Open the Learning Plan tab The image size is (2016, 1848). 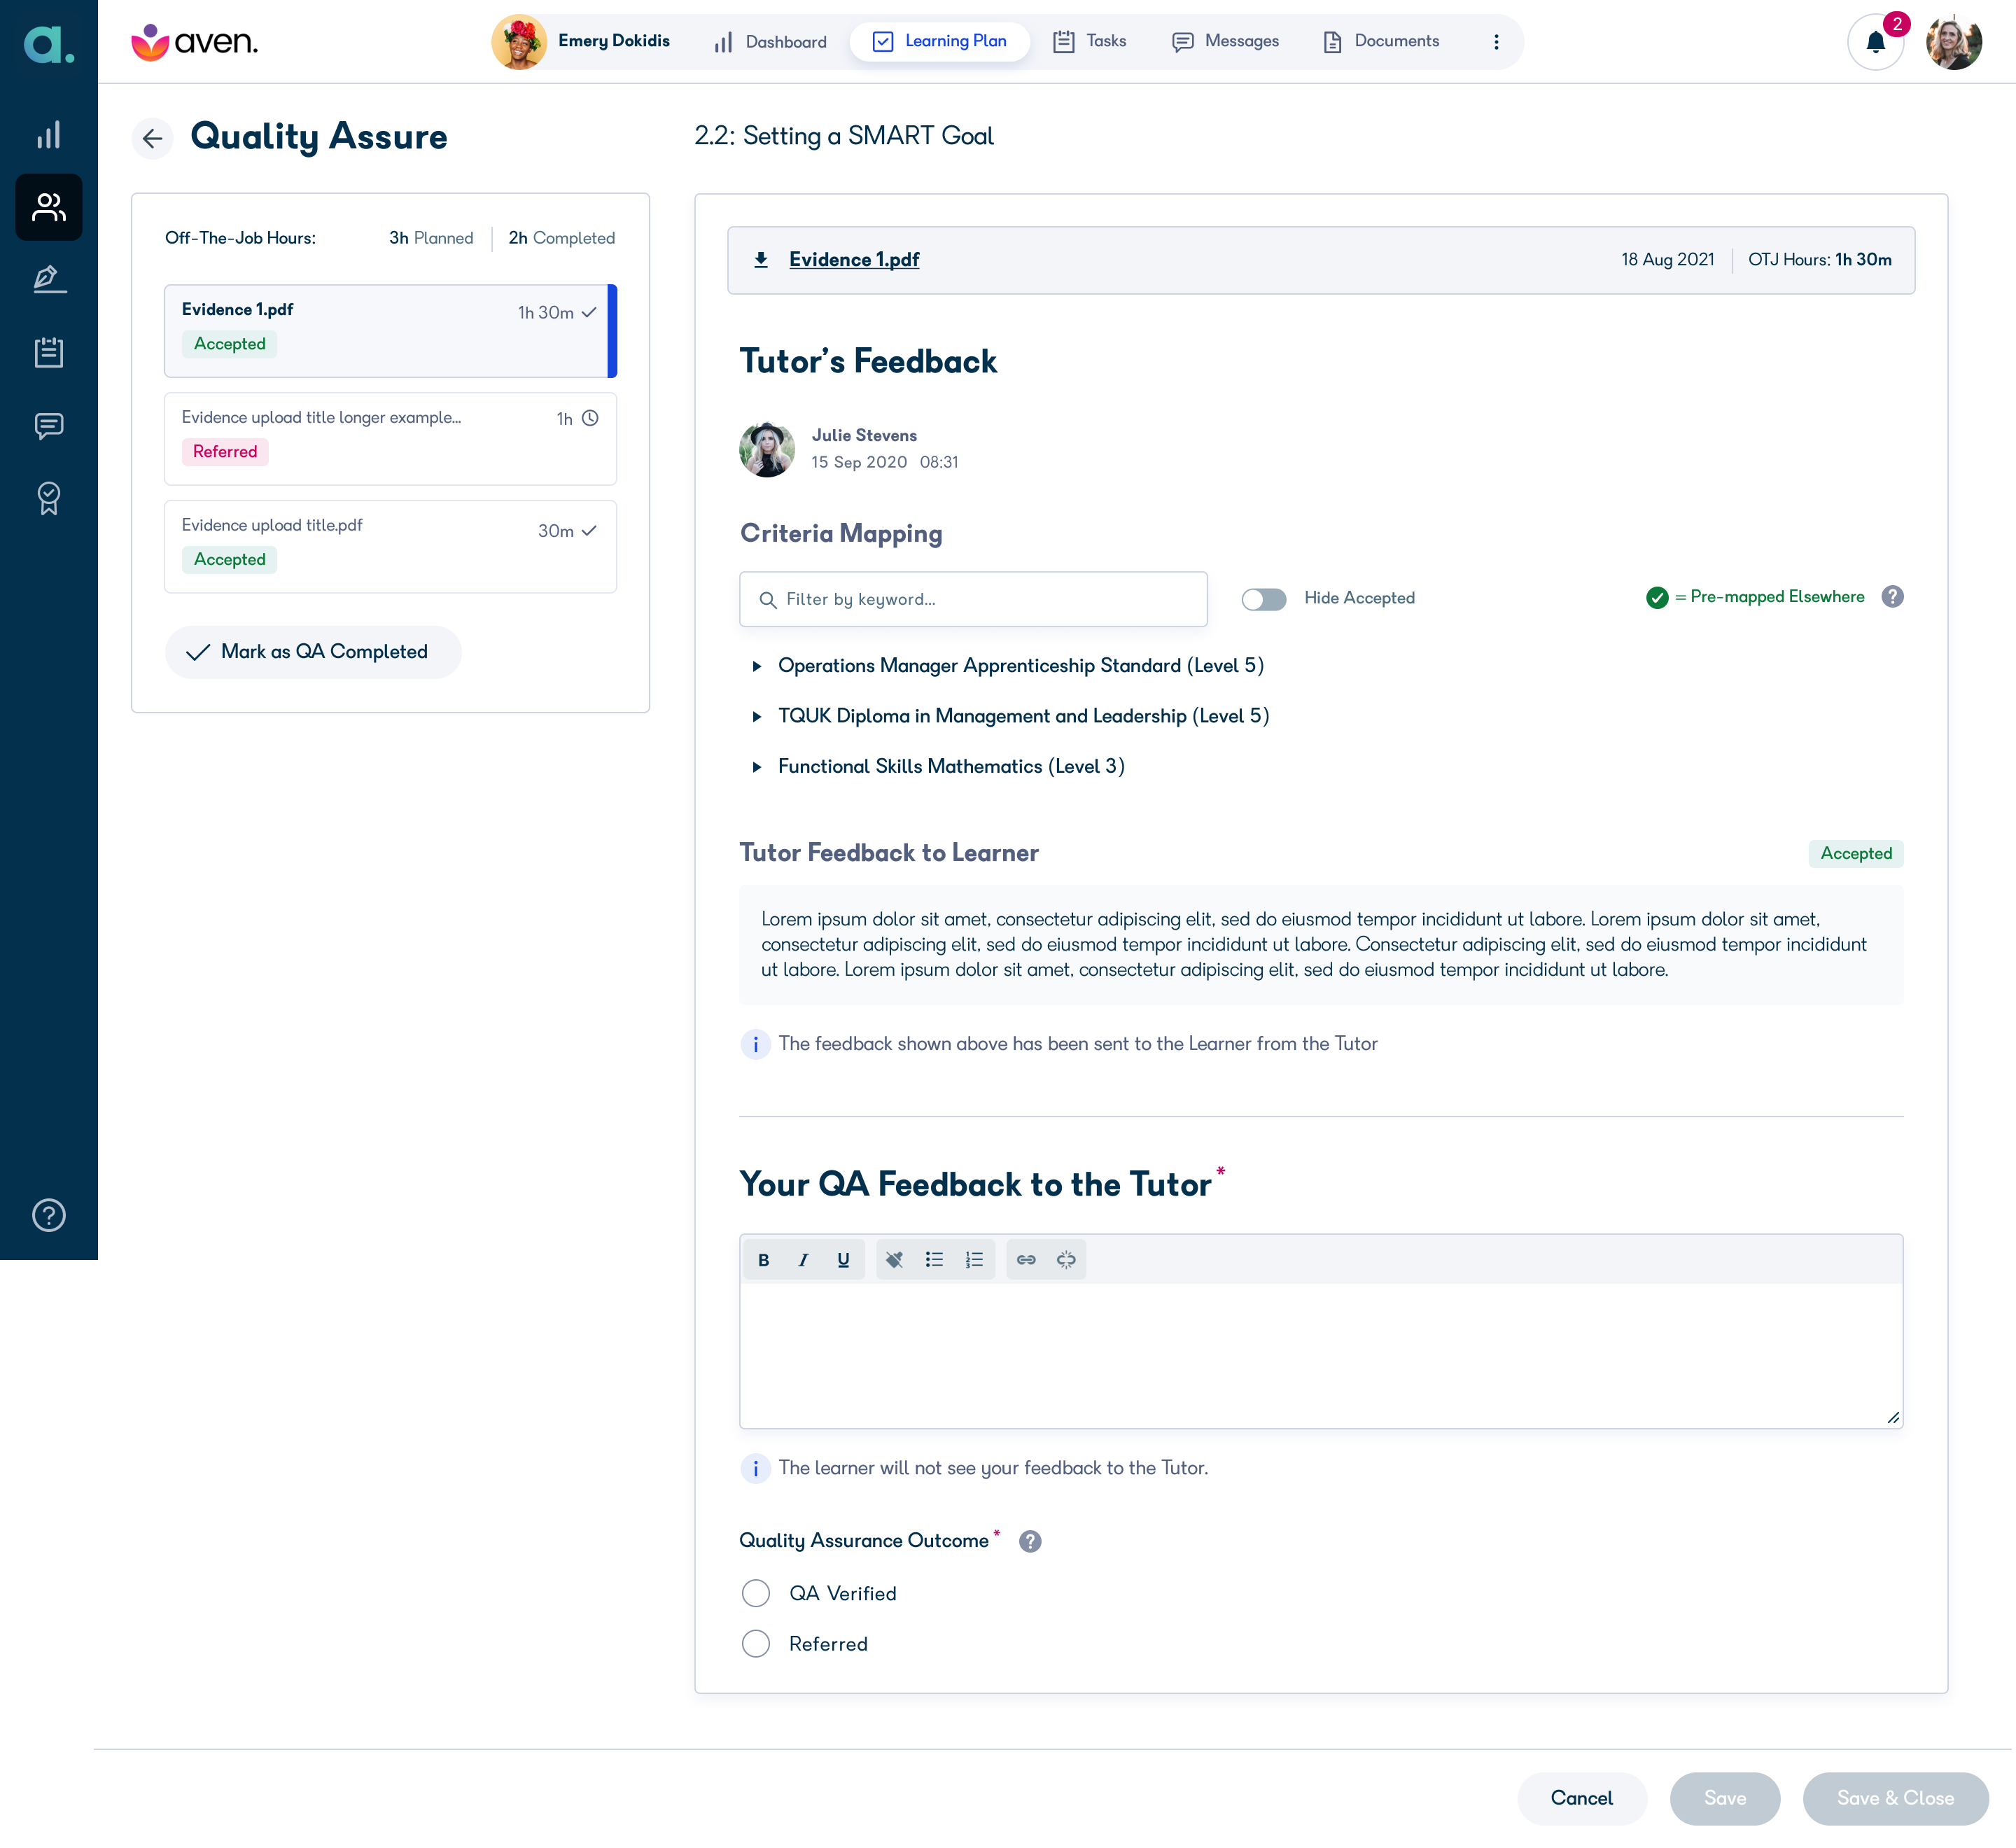940,42
